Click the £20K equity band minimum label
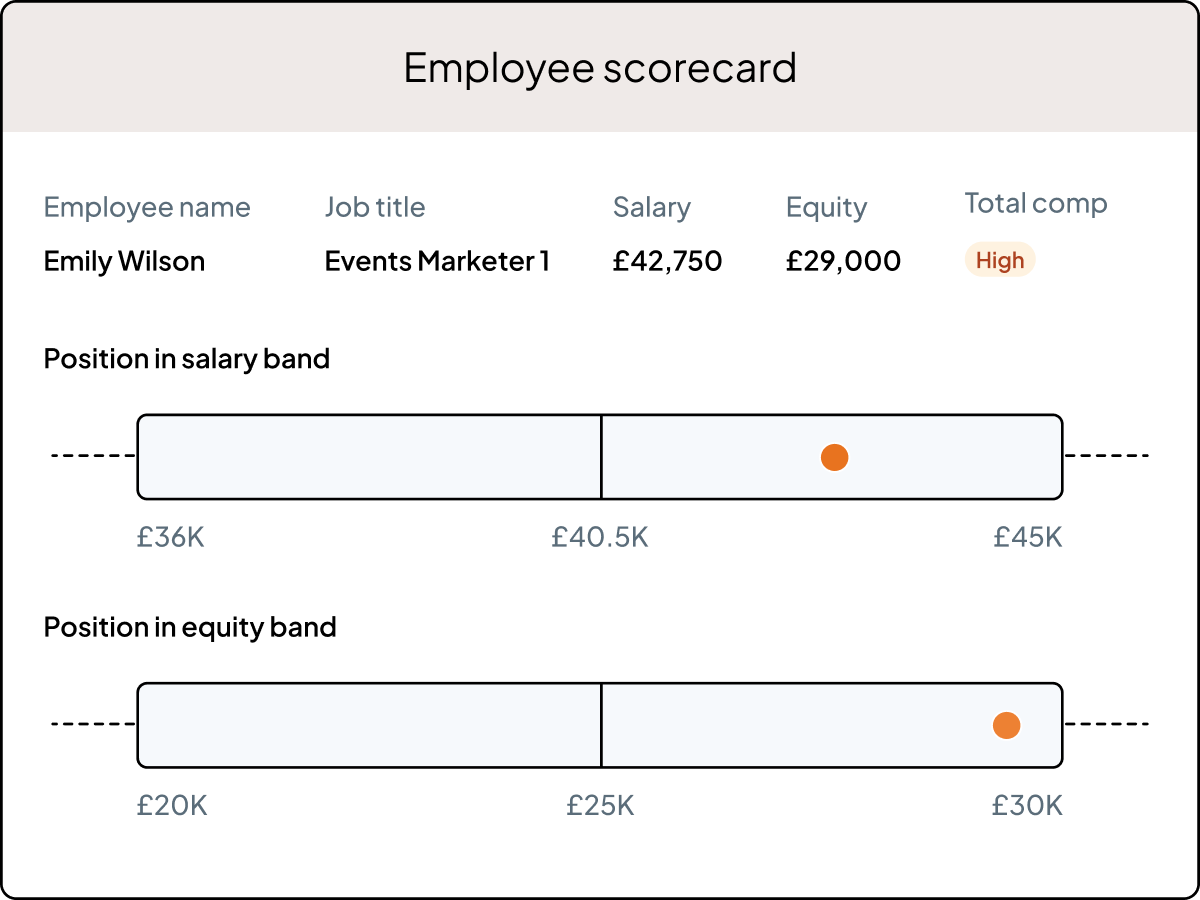The width and height of the screenshot is (1200, 900). point(172,805)
